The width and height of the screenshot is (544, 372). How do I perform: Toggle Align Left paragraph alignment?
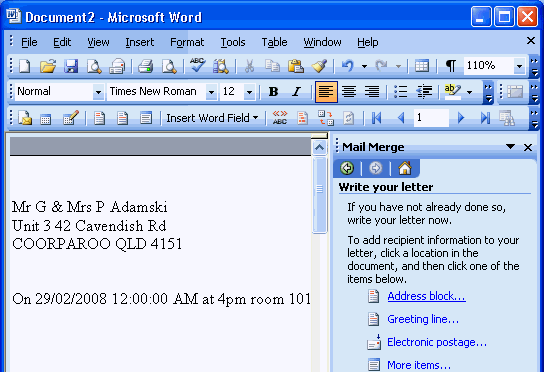click(x=326, y=92)
